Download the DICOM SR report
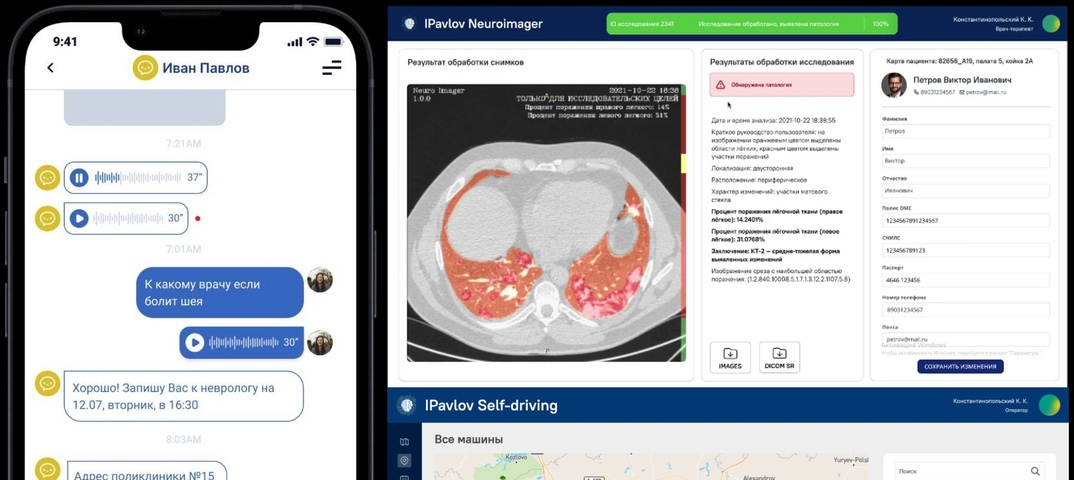This screenshot has width=1074, height=480. 779,357
